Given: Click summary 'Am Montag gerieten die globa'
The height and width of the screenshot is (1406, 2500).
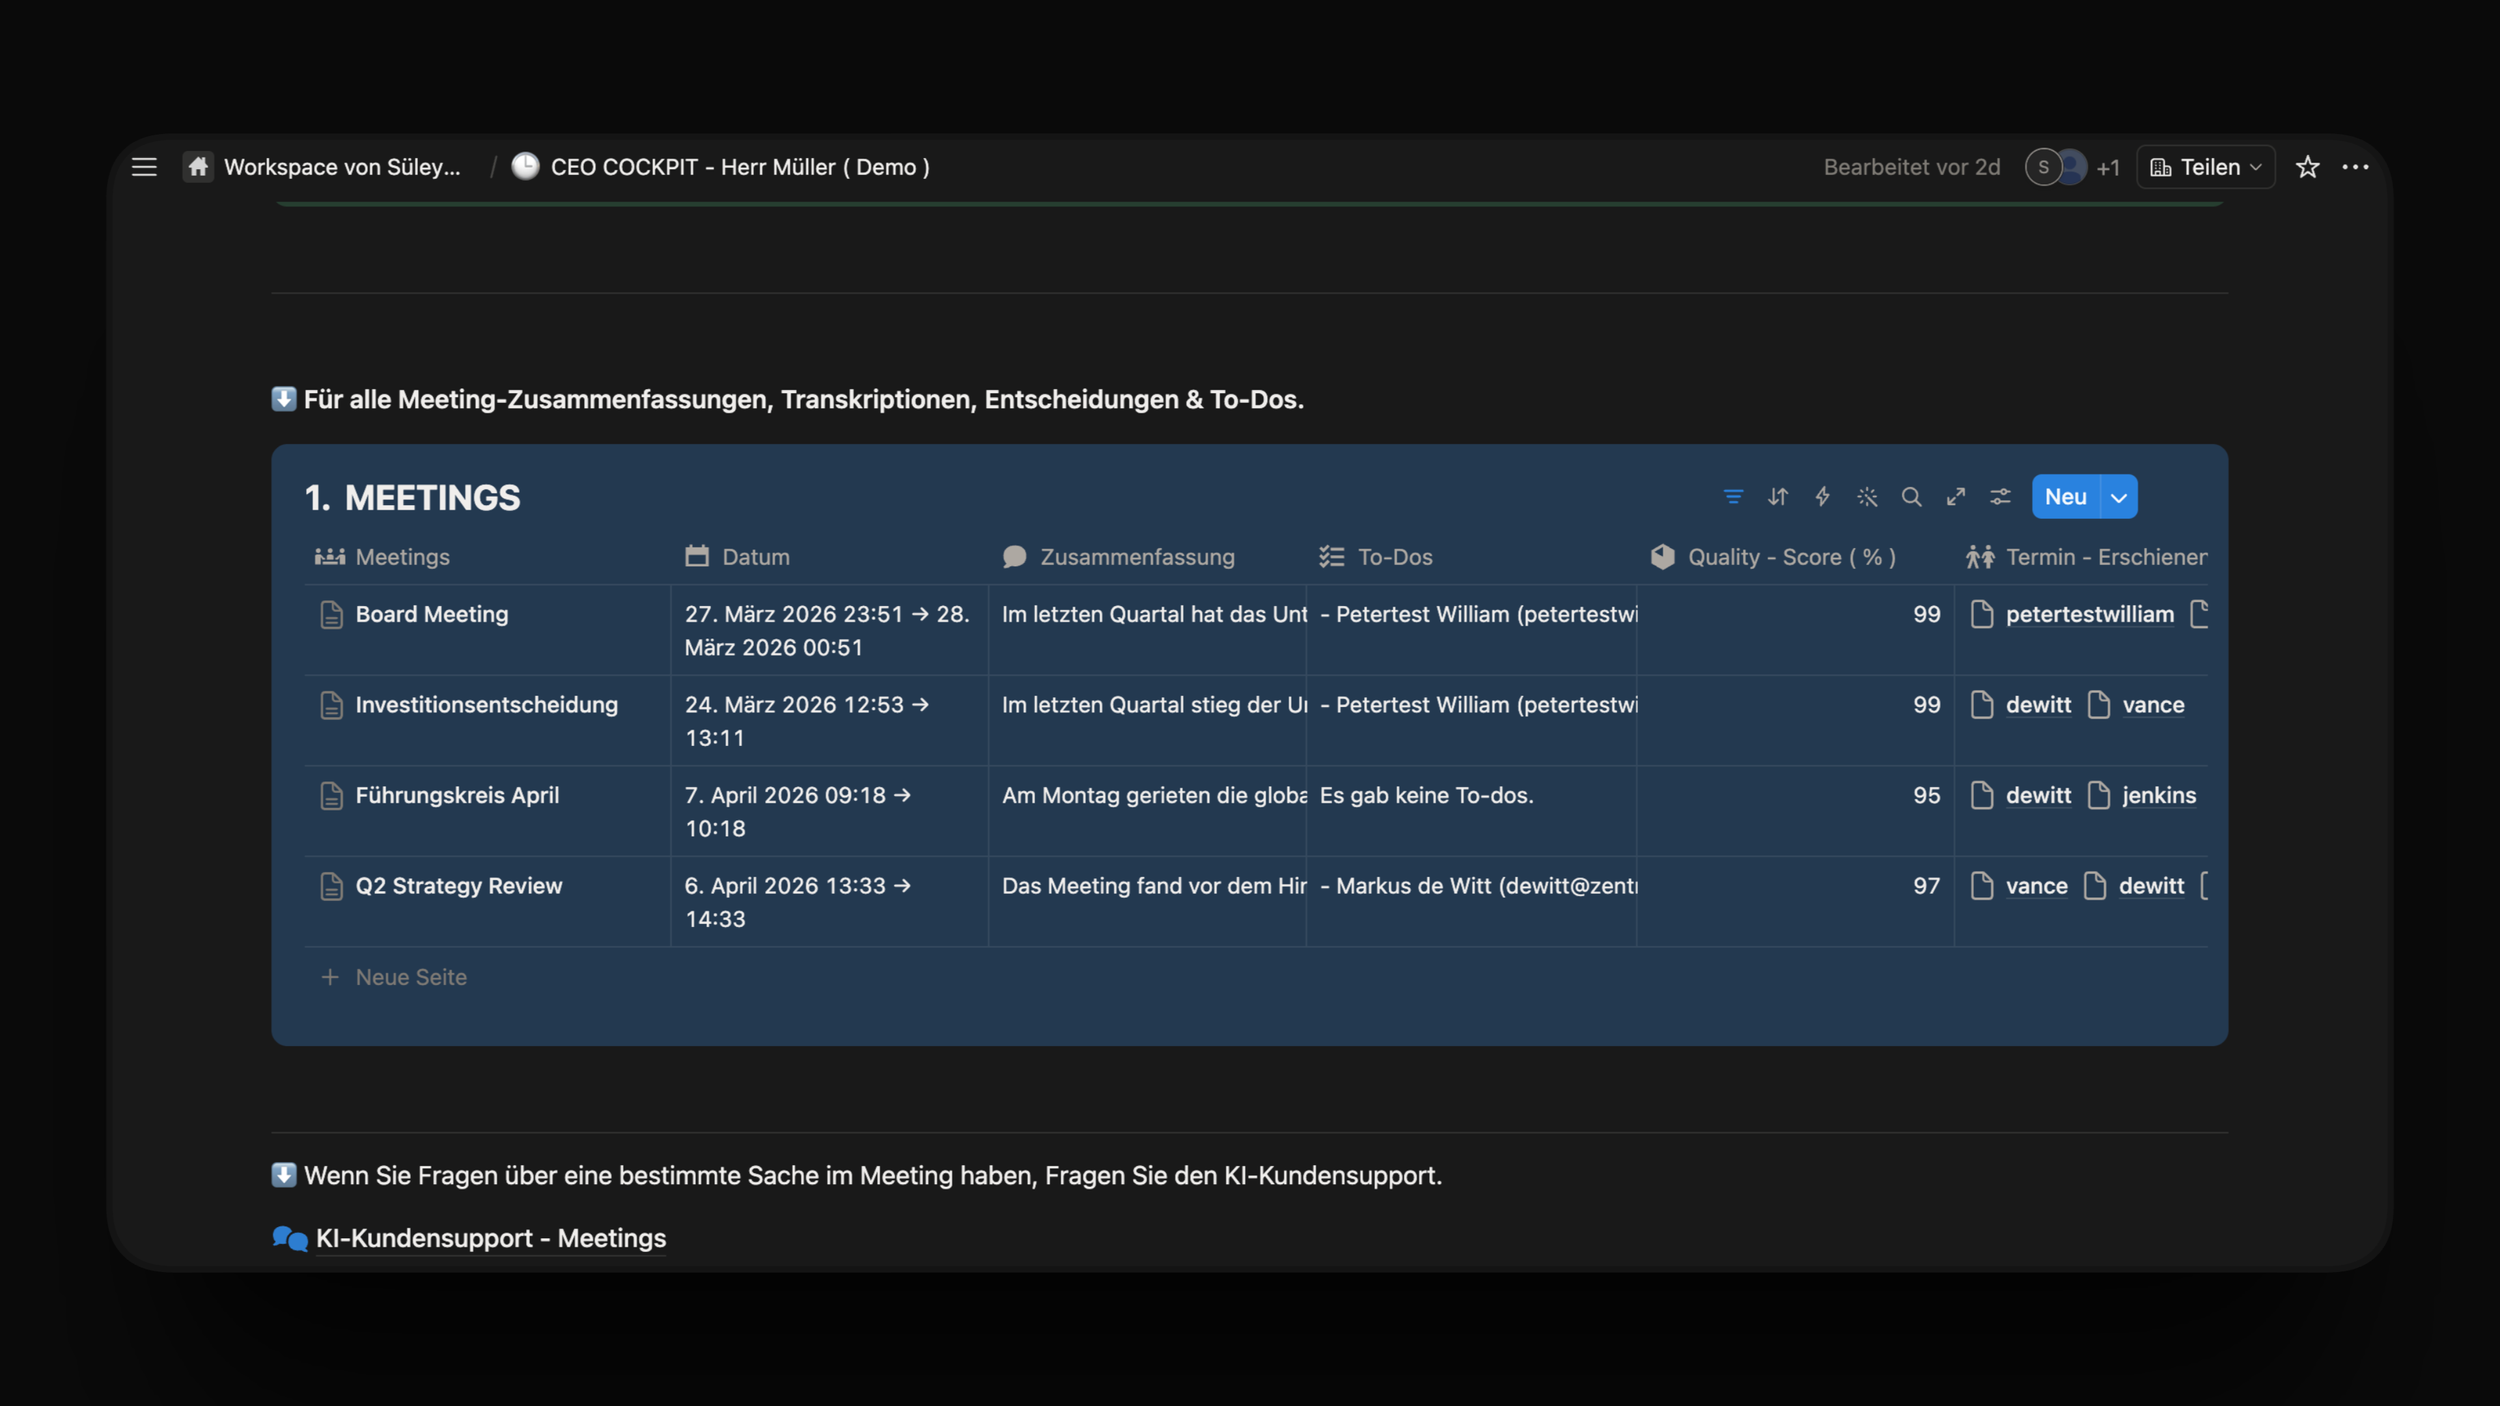Looking at the screenshot, I should 1147,811.
